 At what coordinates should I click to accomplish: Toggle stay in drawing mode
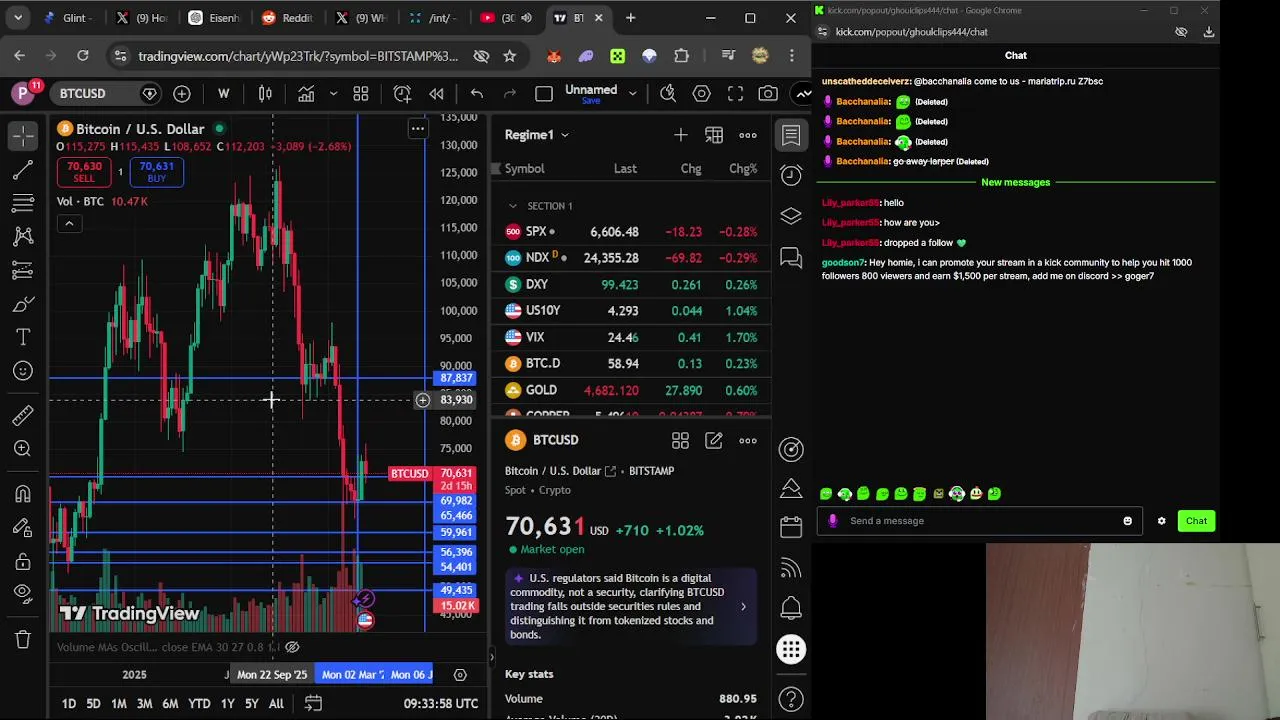23,527
